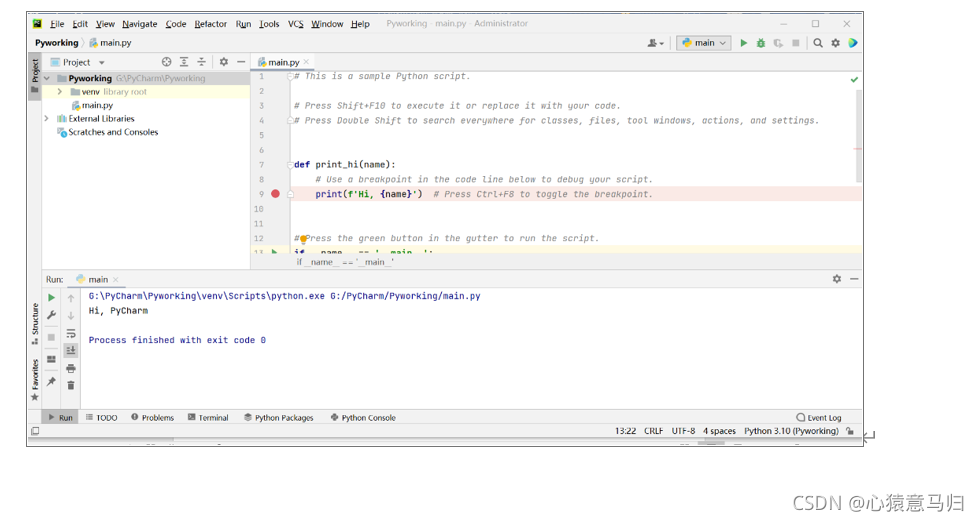Open the main run configuration dropdown
Viewport: 979px width, 521px height.
704,43
